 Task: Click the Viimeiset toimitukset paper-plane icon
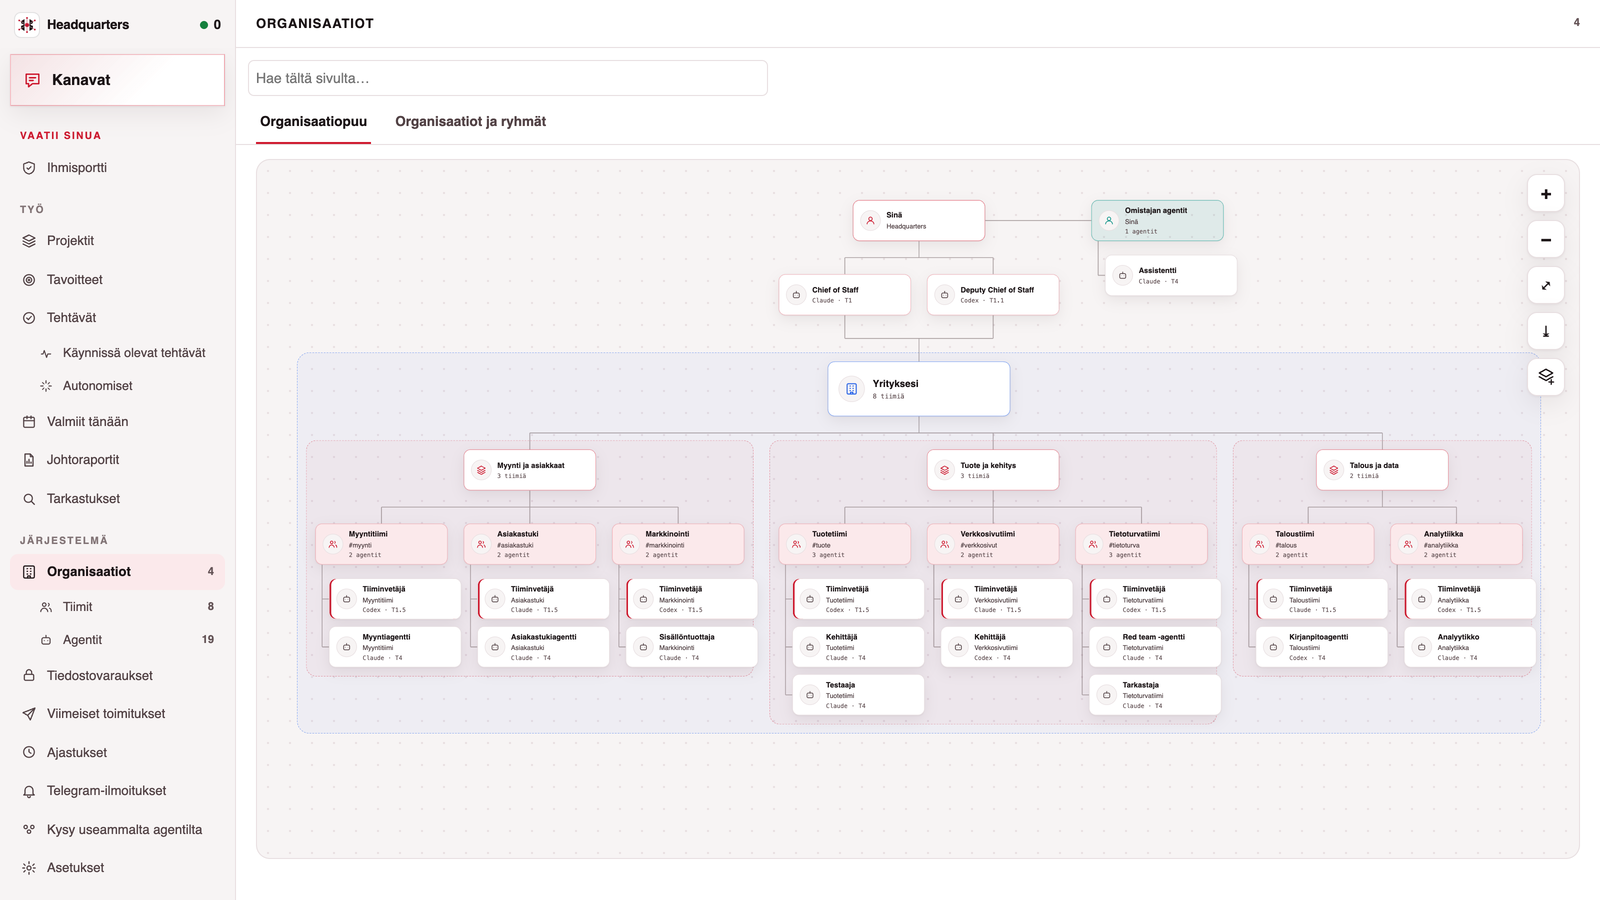[29, 714]
